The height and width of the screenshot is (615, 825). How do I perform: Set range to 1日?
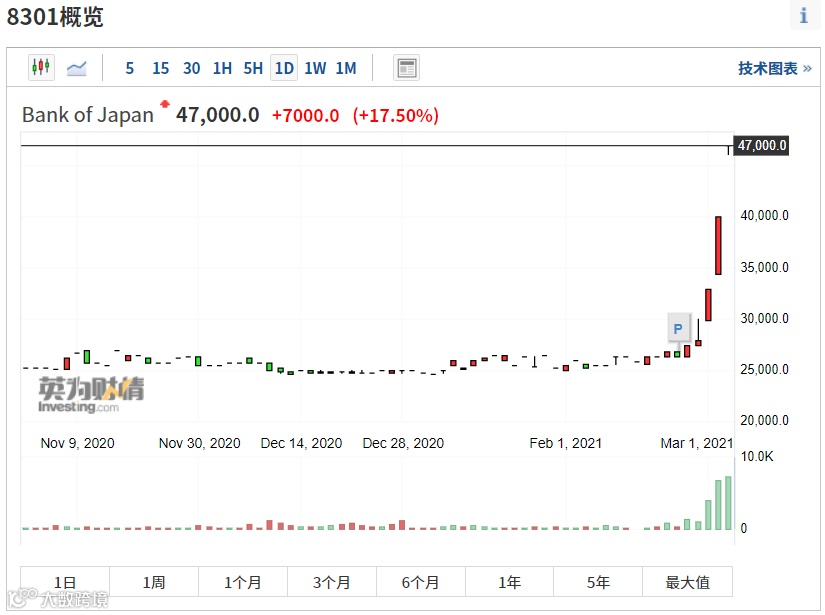[x=65, y=582]
